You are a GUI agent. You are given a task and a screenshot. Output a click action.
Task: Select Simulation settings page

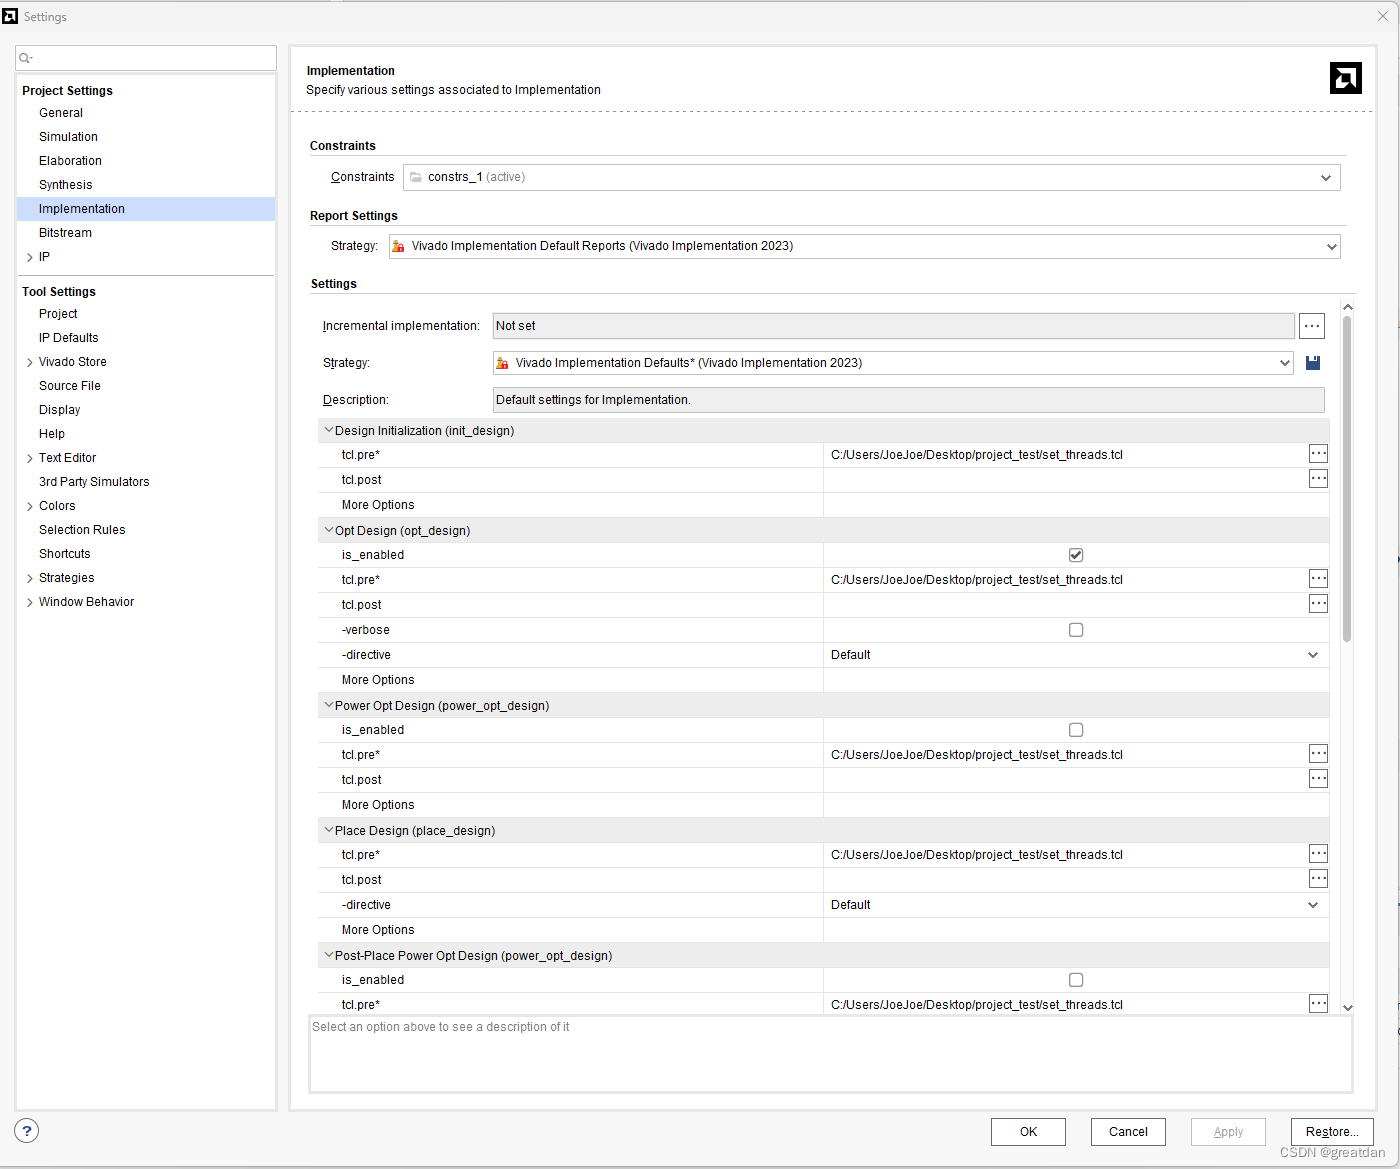pos(68,137)
